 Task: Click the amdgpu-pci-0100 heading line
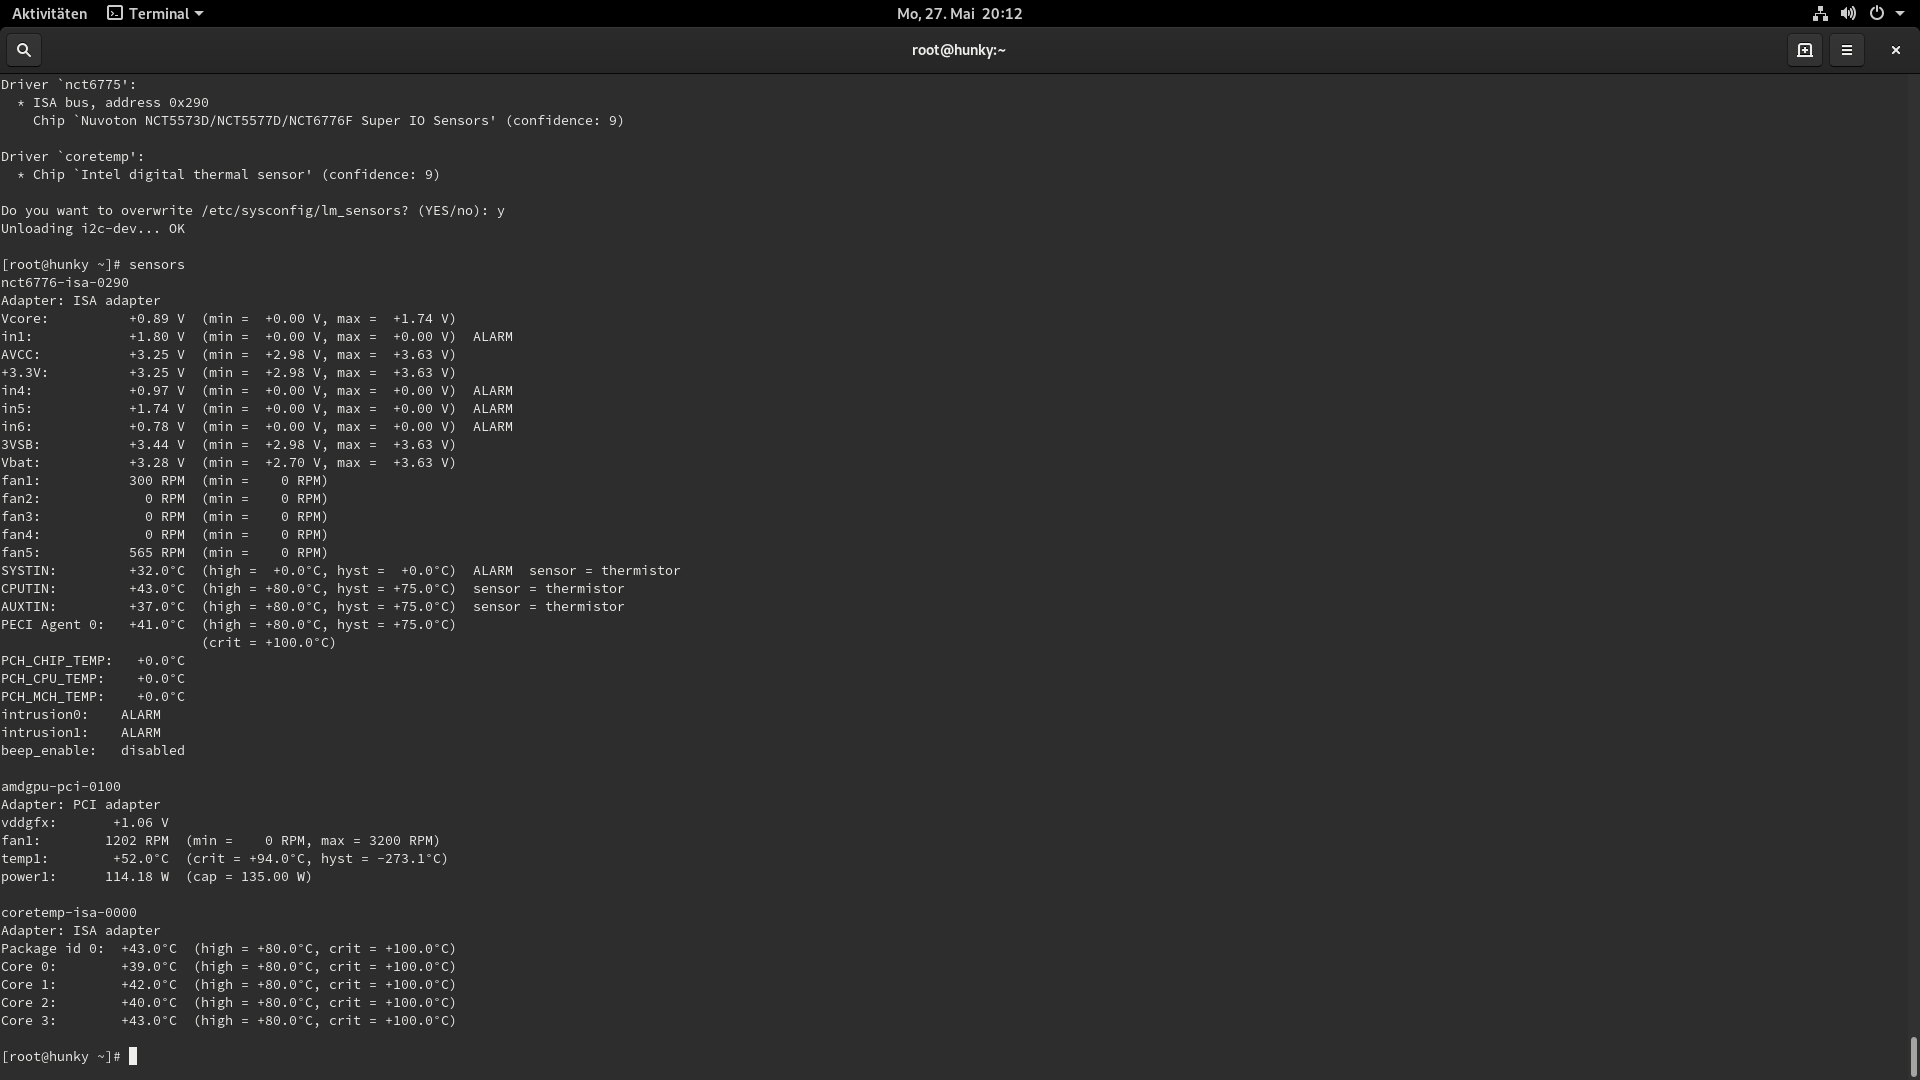click(x=61, y=787)
